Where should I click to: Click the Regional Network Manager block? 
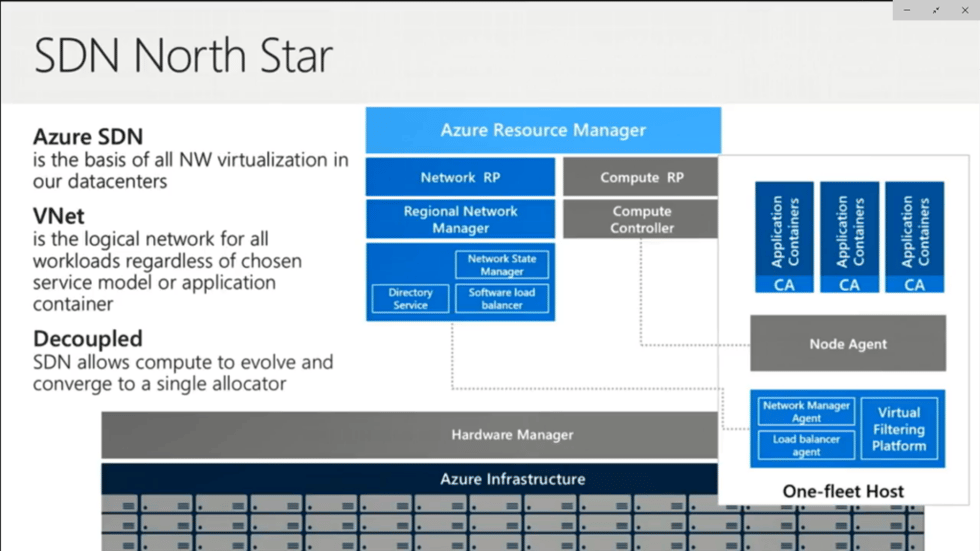tap(460, 219)
